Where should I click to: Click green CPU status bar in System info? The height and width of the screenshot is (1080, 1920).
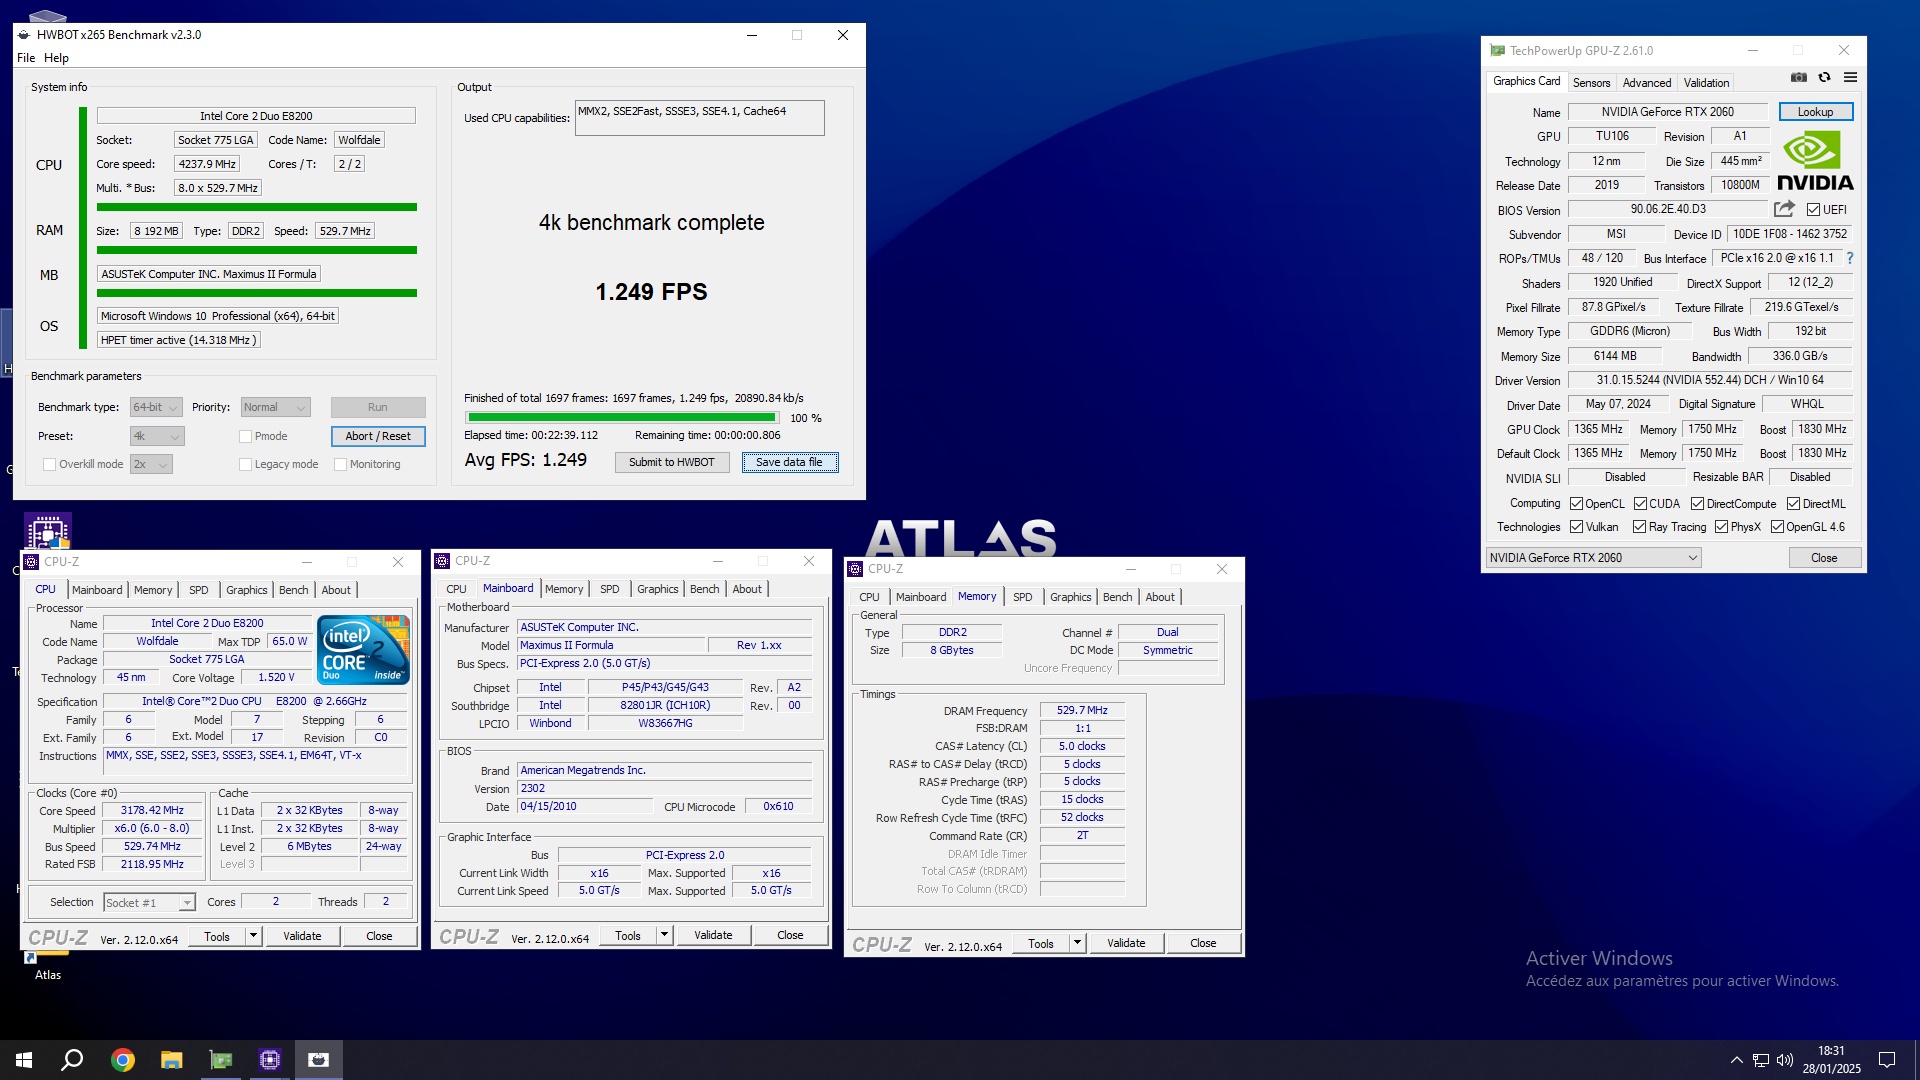(x=256, y=207)
